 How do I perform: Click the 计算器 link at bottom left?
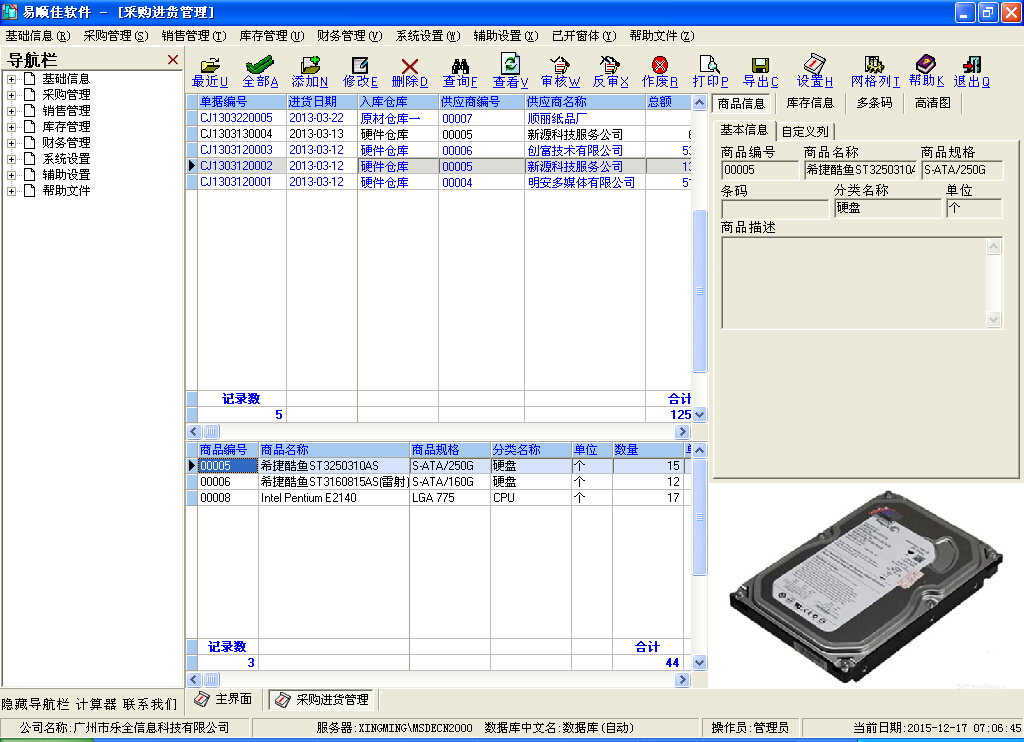(96, 704)
